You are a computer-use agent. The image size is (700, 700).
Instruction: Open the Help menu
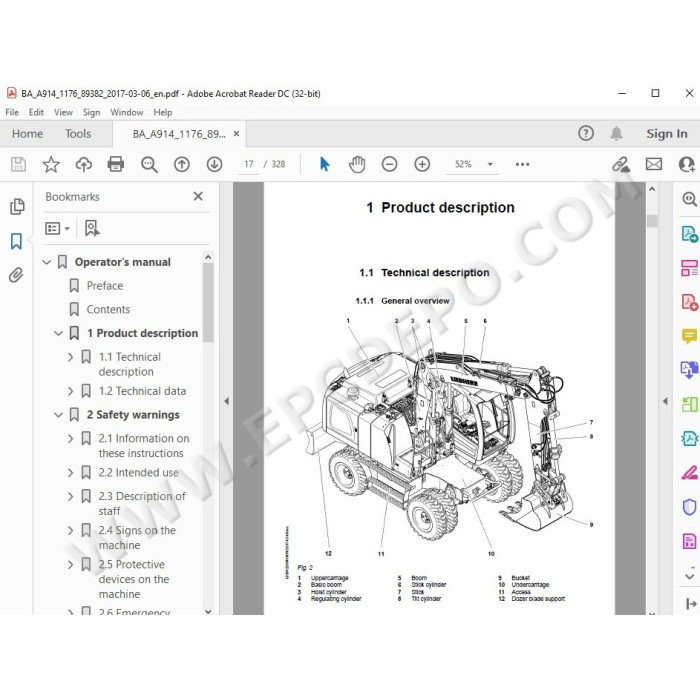tap(162, 112)
